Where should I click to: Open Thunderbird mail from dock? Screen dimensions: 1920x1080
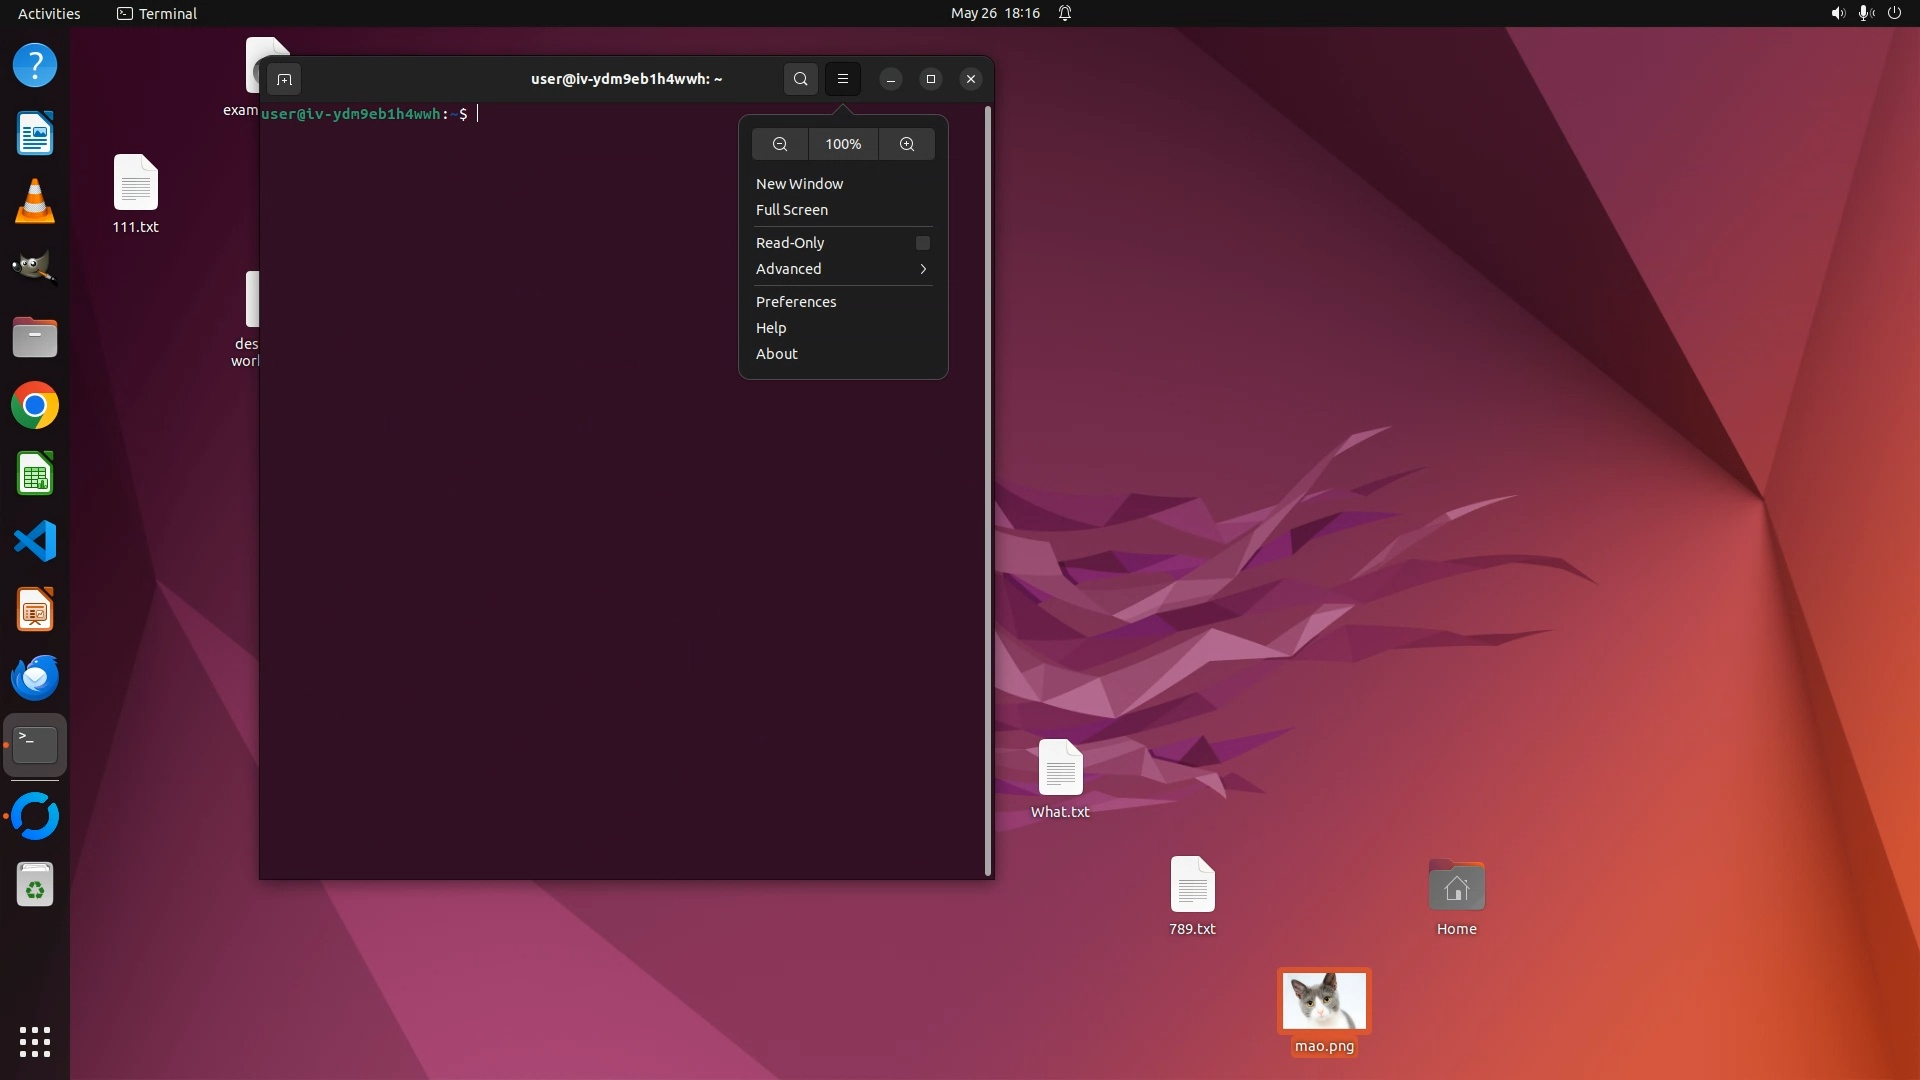click(x=35, y=678)
